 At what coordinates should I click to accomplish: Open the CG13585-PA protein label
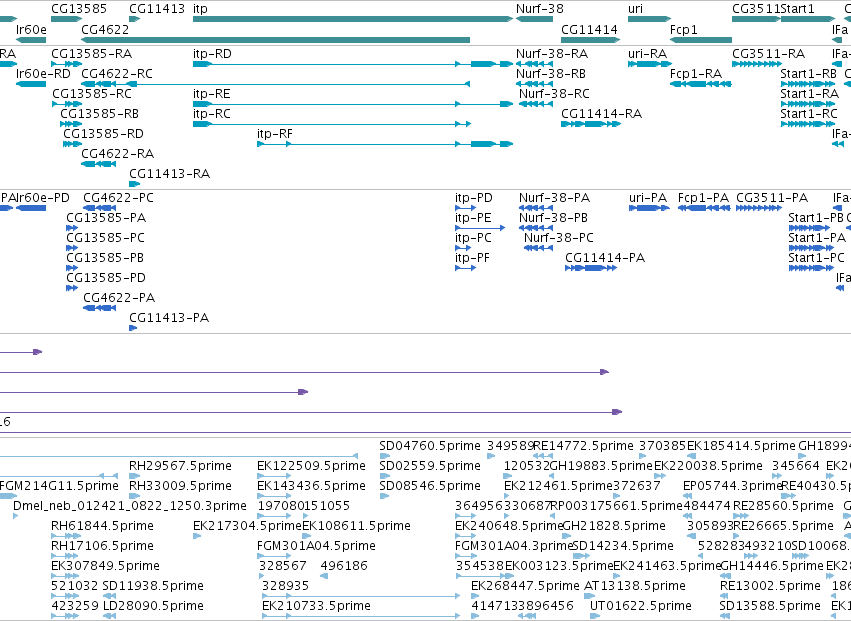(x=106, y=218)
